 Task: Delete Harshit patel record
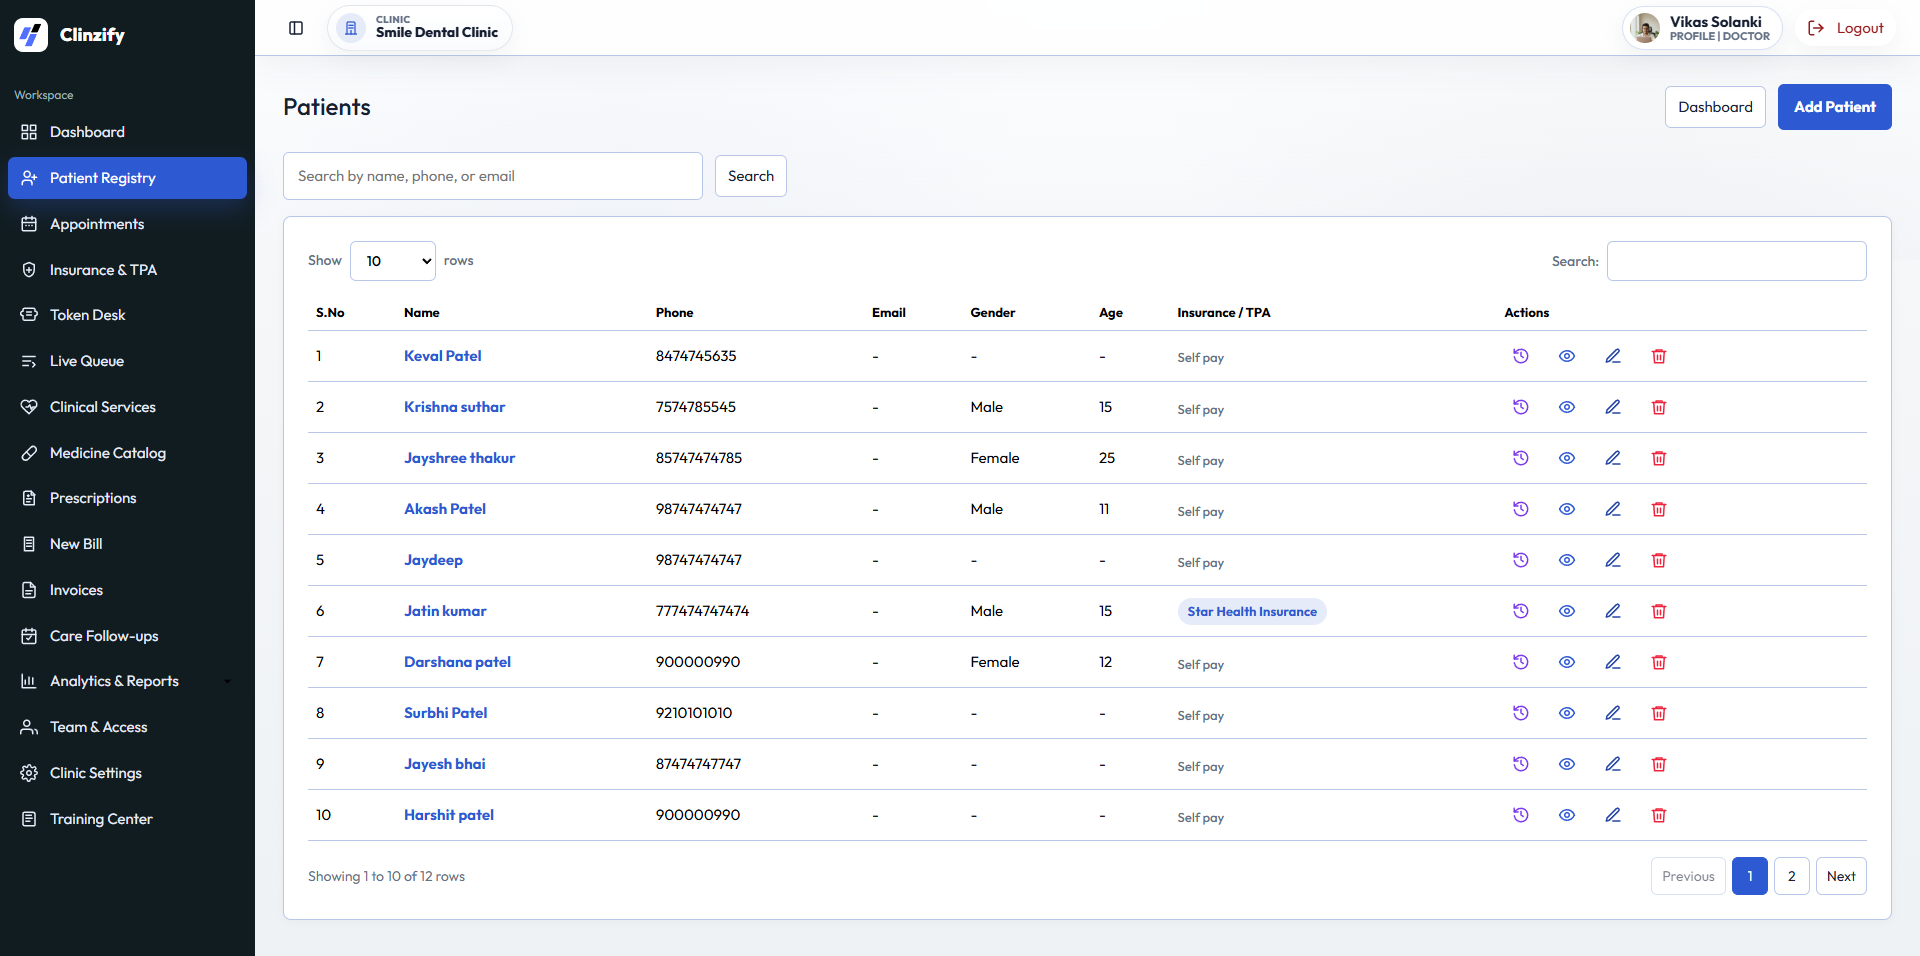(1658, 815)
